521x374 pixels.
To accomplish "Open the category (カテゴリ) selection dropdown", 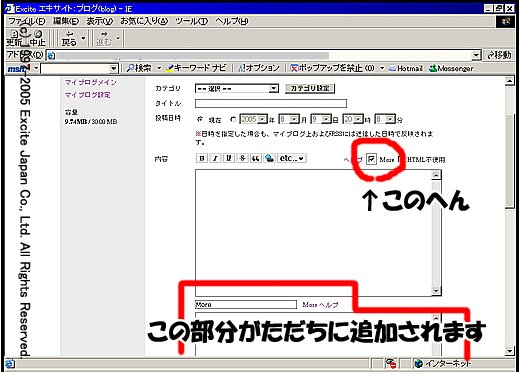I will 237,88.
